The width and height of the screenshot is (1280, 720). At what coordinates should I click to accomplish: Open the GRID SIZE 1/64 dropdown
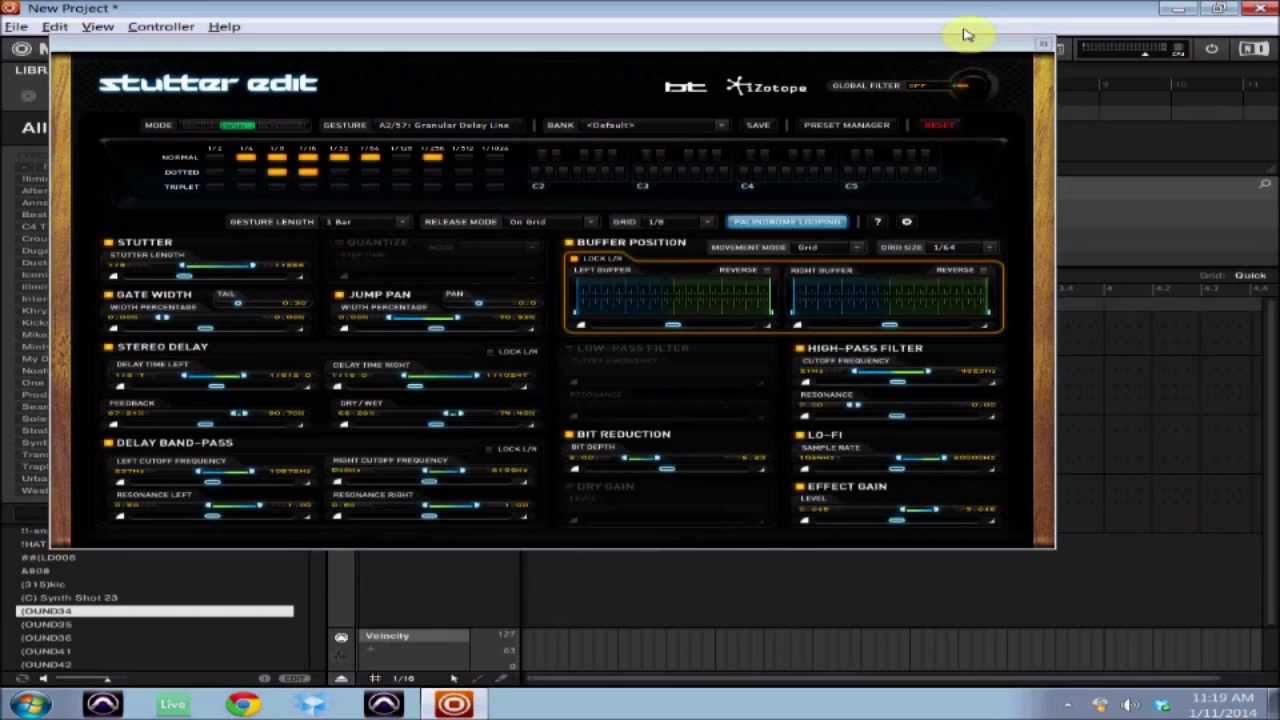(963, 248)
